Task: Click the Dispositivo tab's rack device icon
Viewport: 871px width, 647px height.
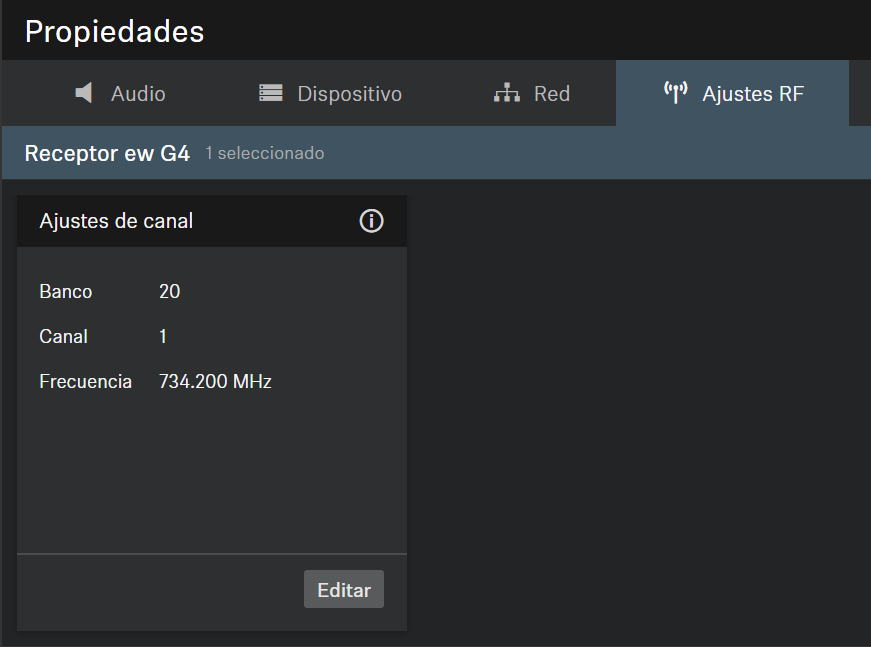Action: 270,93
